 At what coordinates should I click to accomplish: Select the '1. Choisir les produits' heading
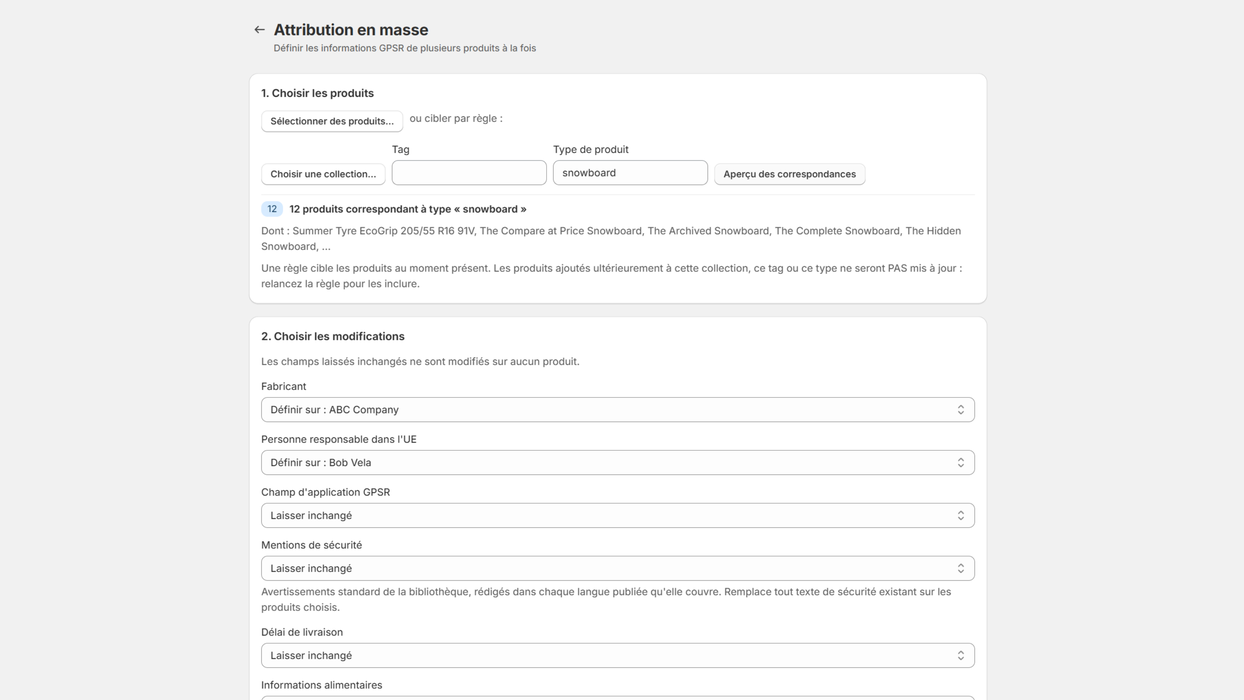tap(317, 93)
